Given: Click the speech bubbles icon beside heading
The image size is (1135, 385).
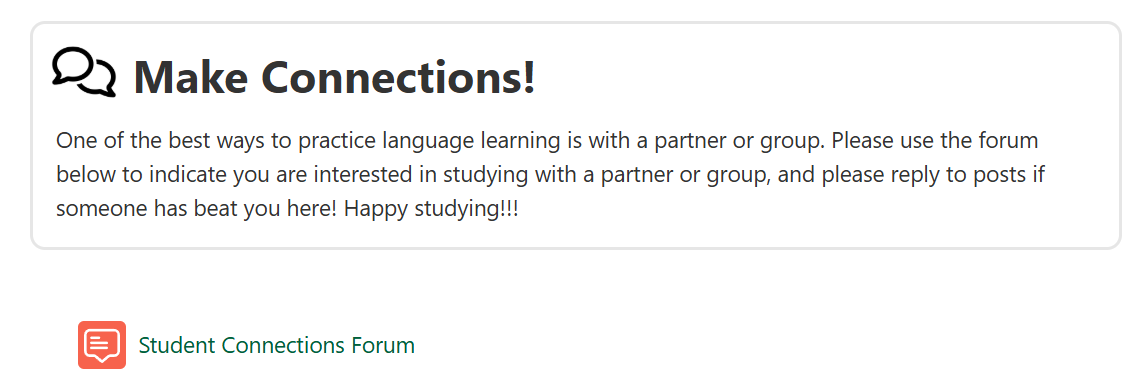Looking at the screenshot, I should click(x=84, y=72).
